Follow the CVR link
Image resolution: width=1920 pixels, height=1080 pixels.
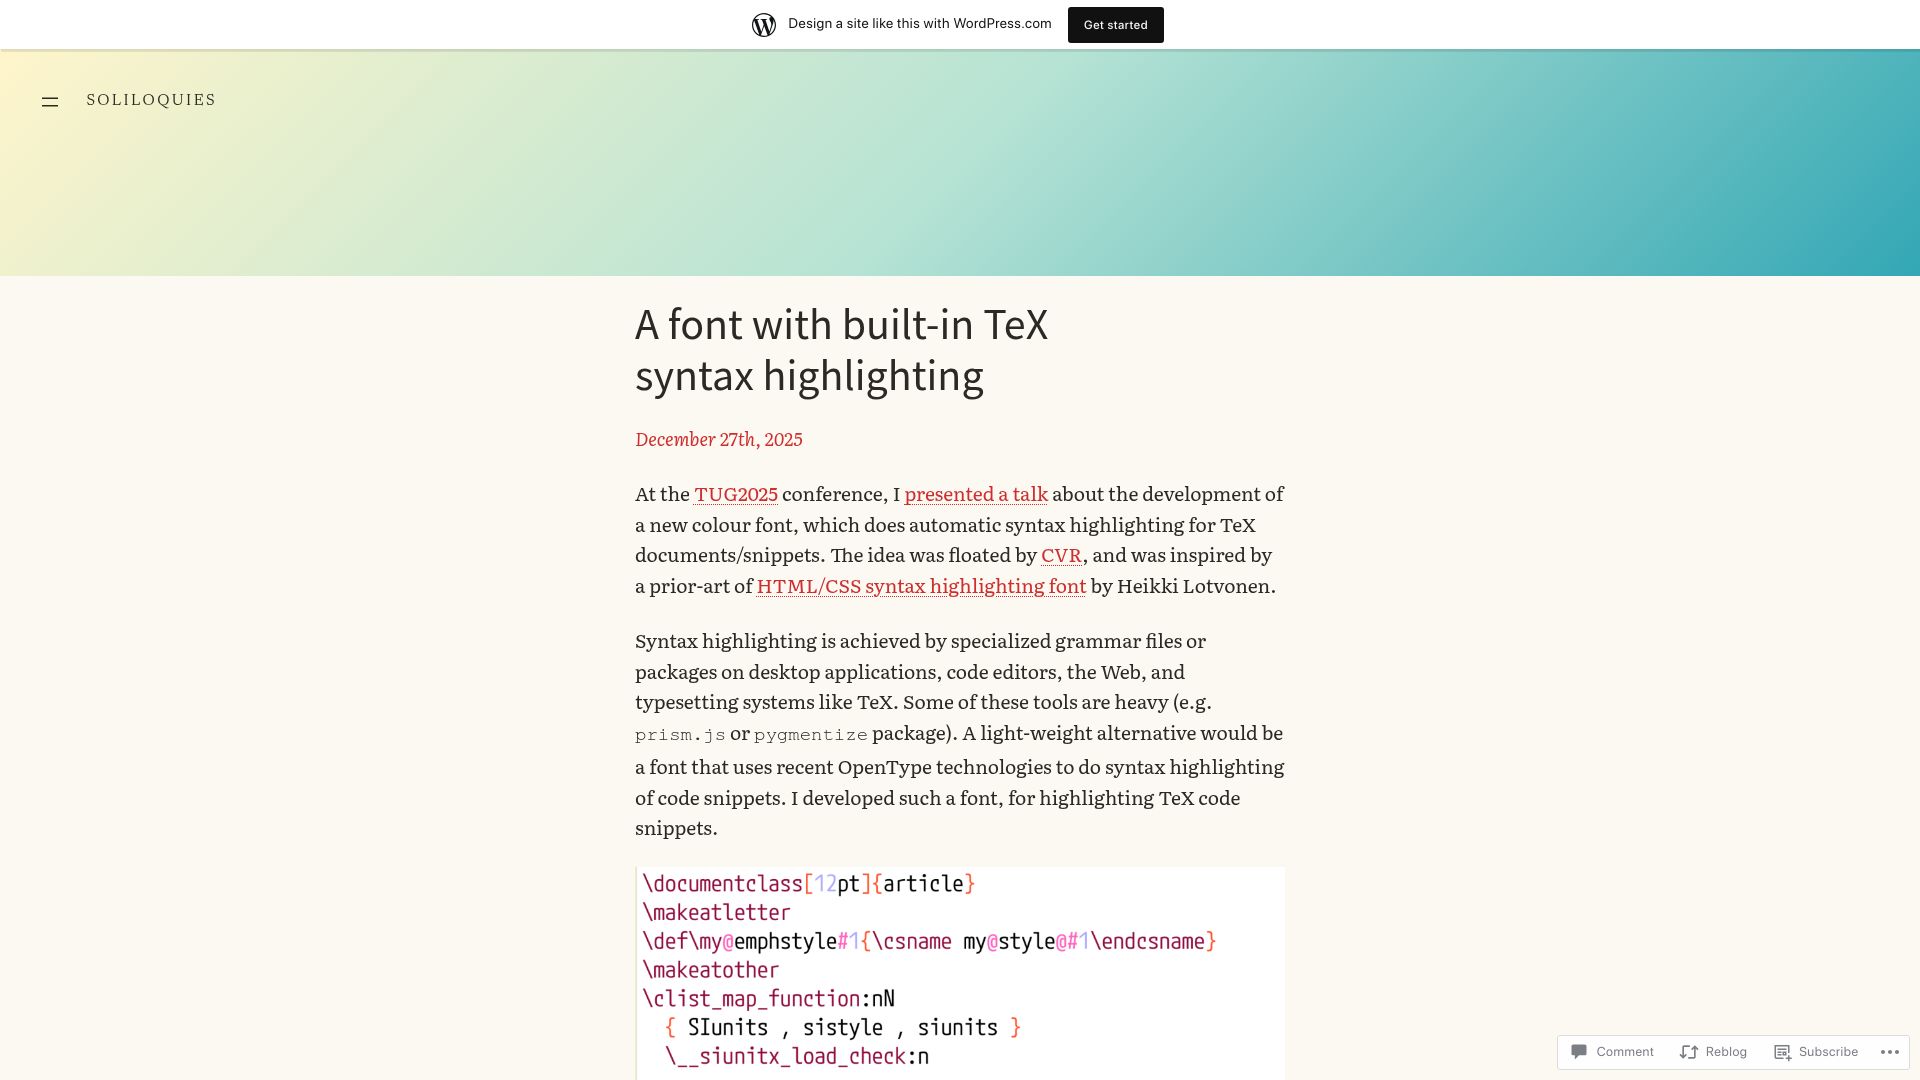1061,555
